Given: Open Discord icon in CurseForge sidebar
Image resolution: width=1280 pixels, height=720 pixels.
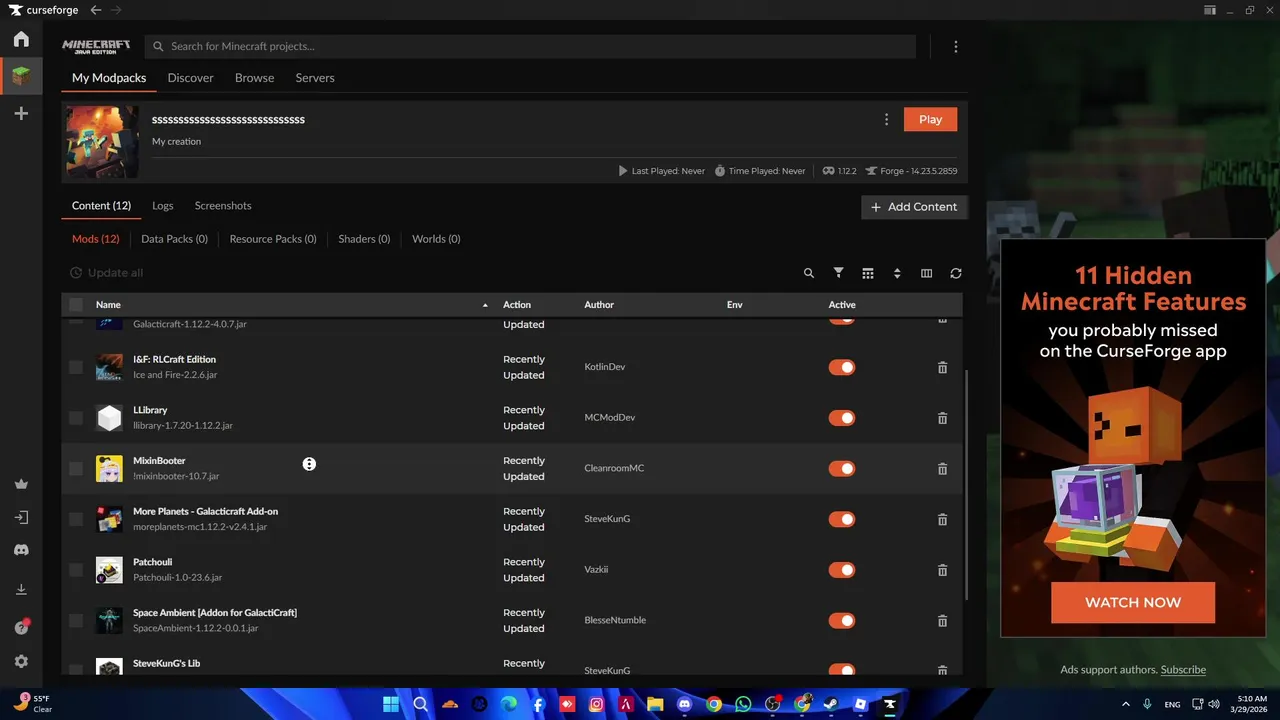Looking at the screenshot, I should point(21,550).
